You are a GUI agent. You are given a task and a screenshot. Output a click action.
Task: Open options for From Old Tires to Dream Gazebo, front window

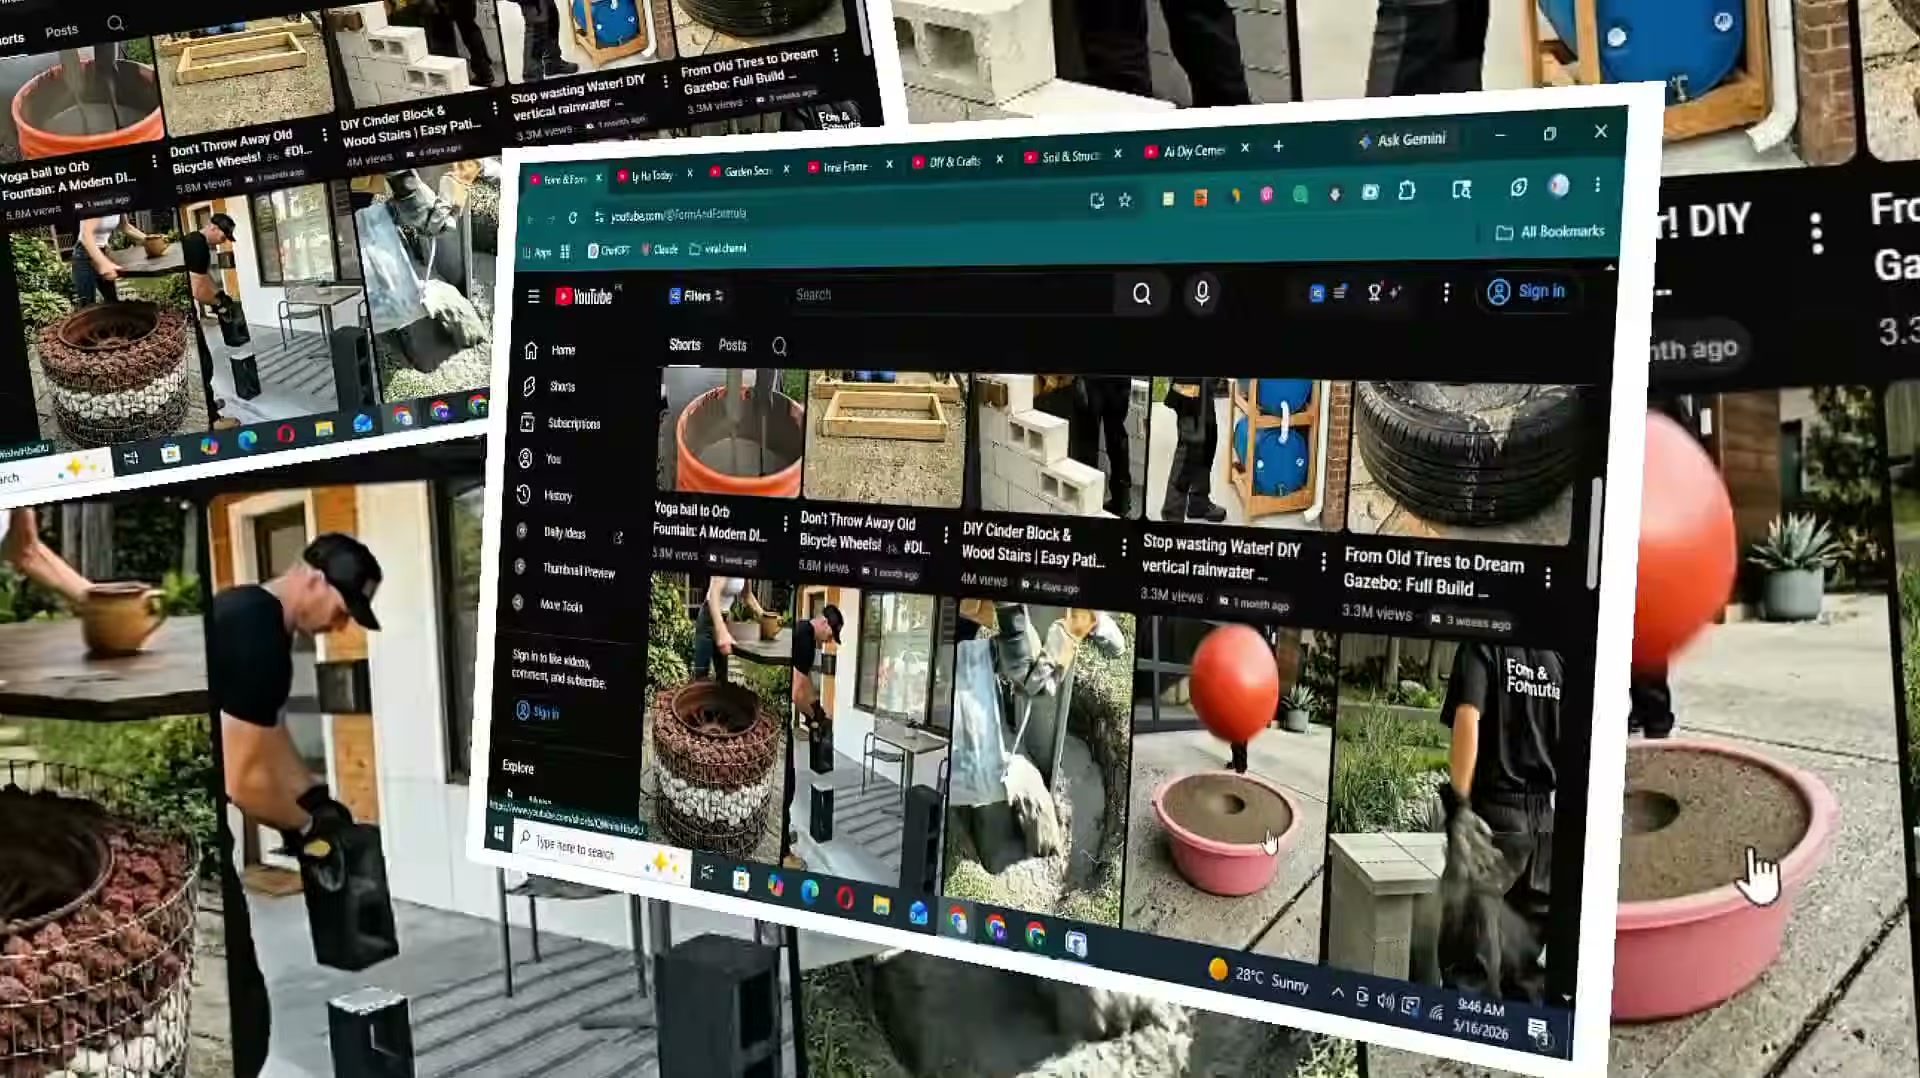point(1548,577)
